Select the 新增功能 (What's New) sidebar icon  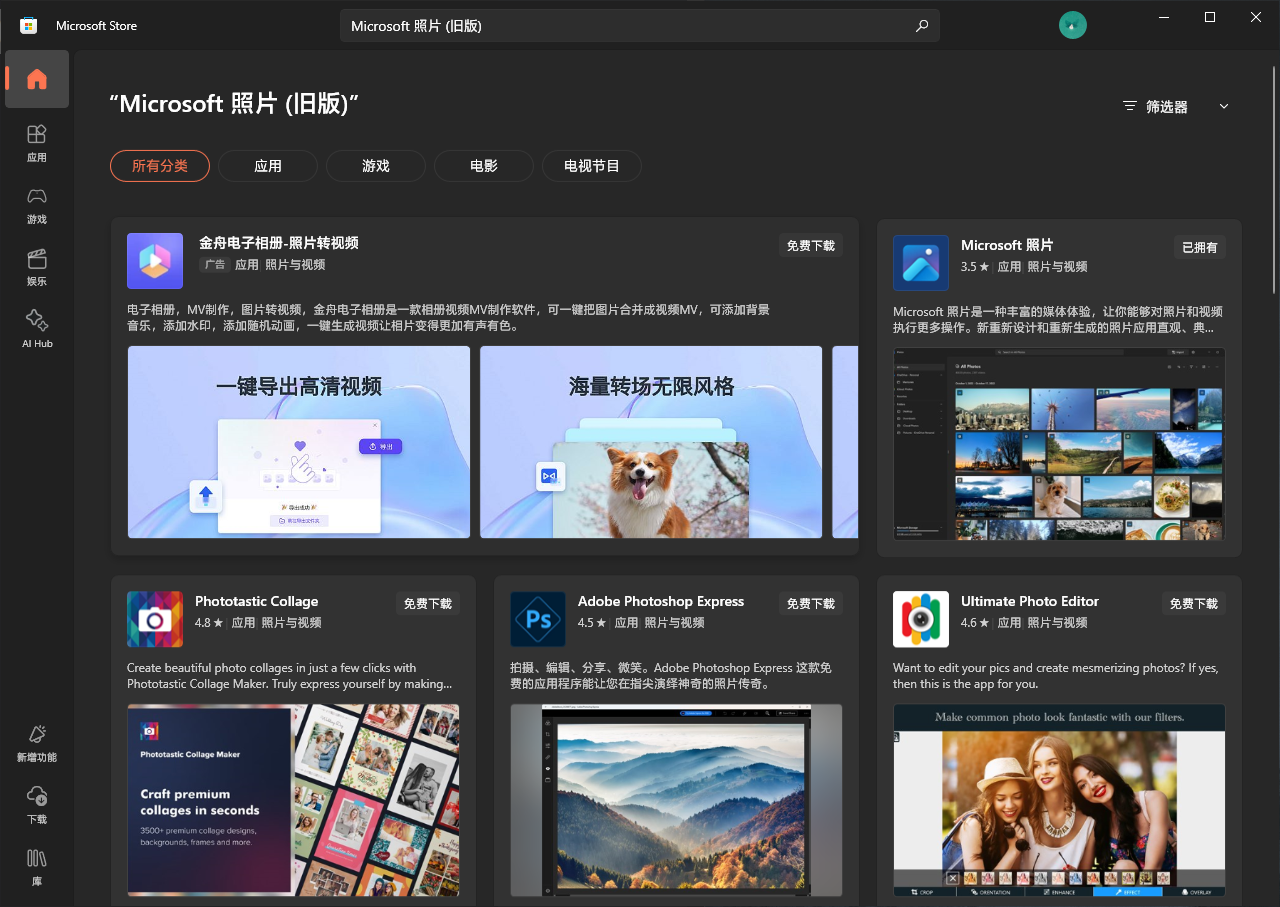(x=36, y=743)
